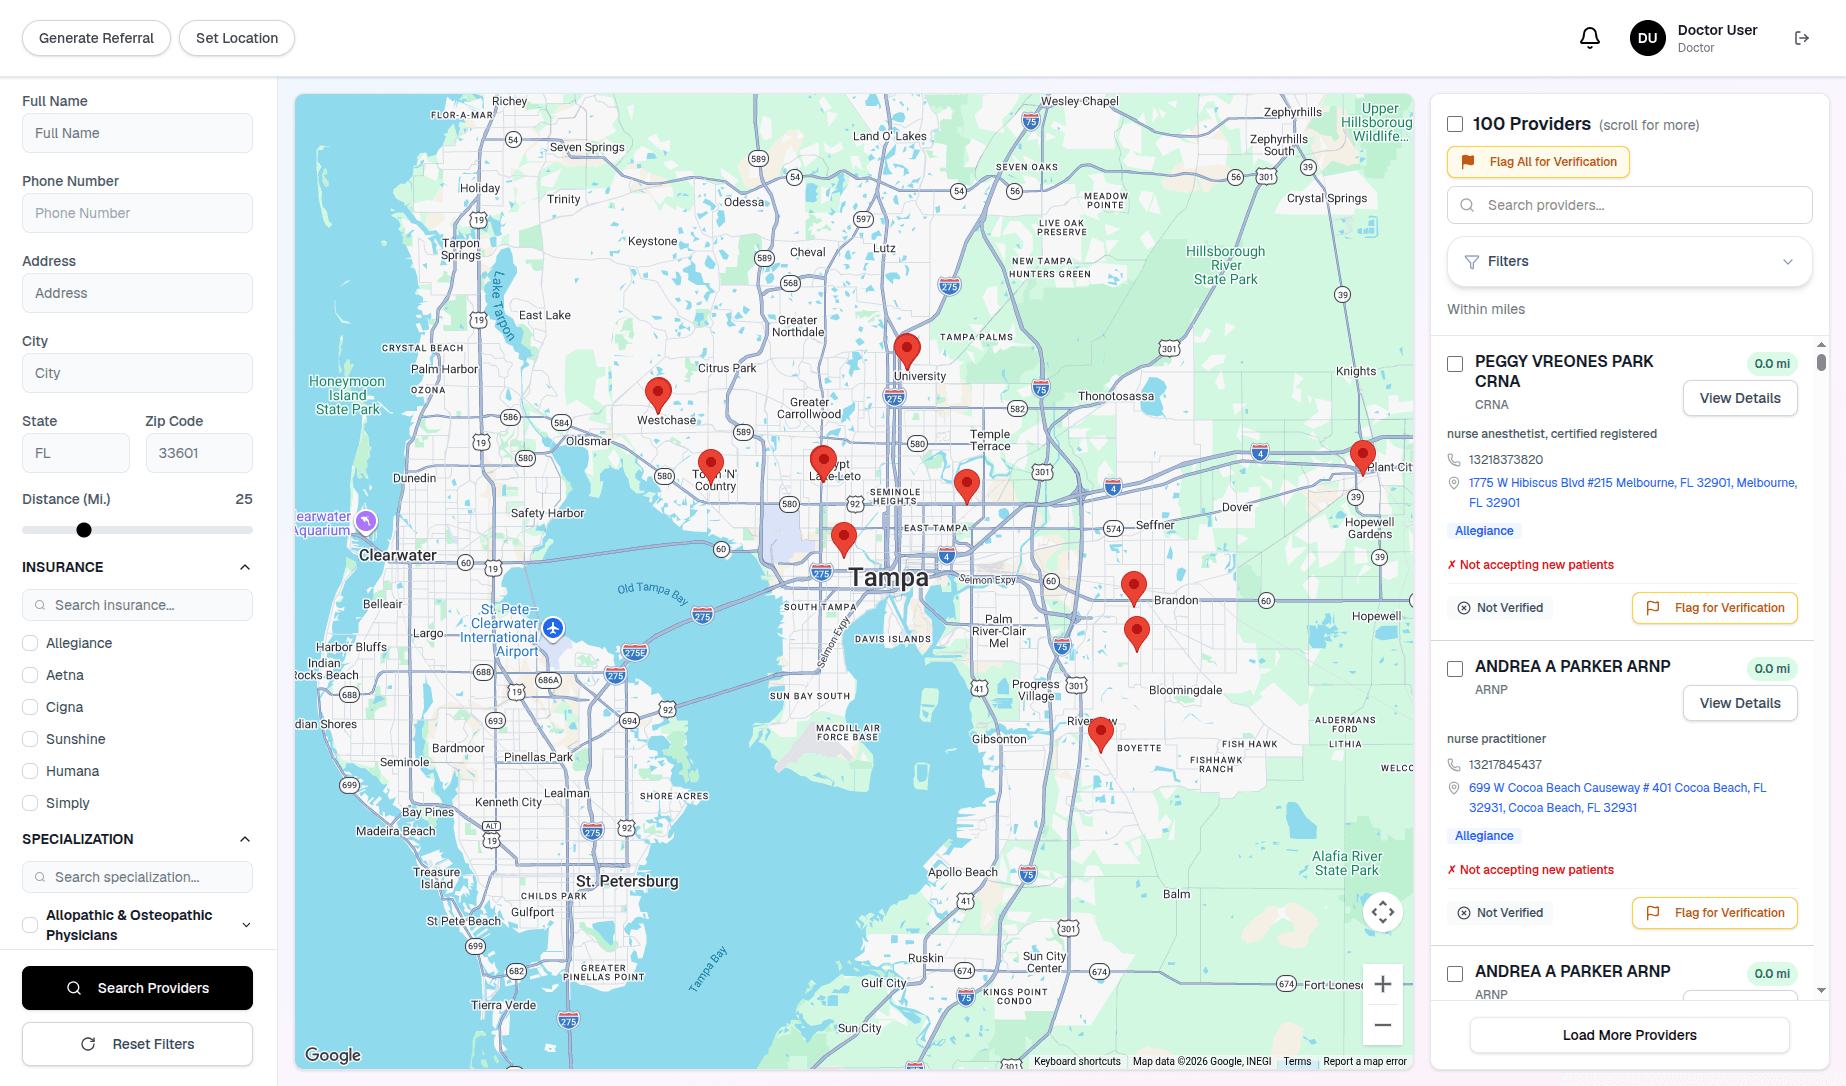Click the Clearwater Aquarium marker

click(x=366, y=520)
